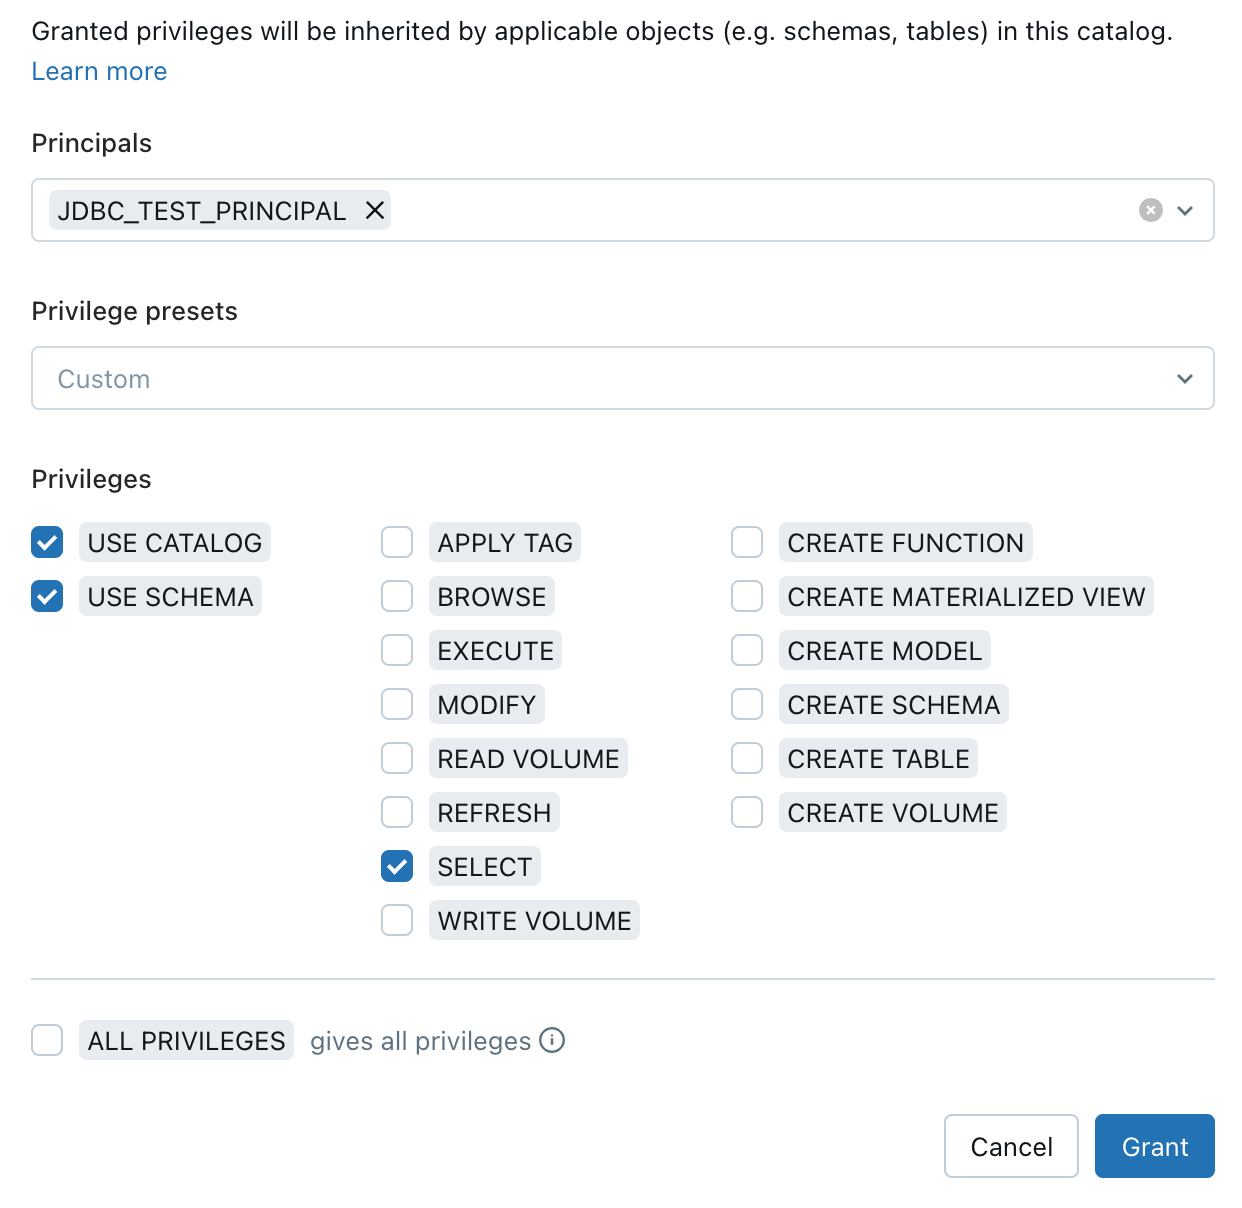Clear all principals with the circled X icon
Viewport: 1242px width, 1208px height.
pos(1151,210)
